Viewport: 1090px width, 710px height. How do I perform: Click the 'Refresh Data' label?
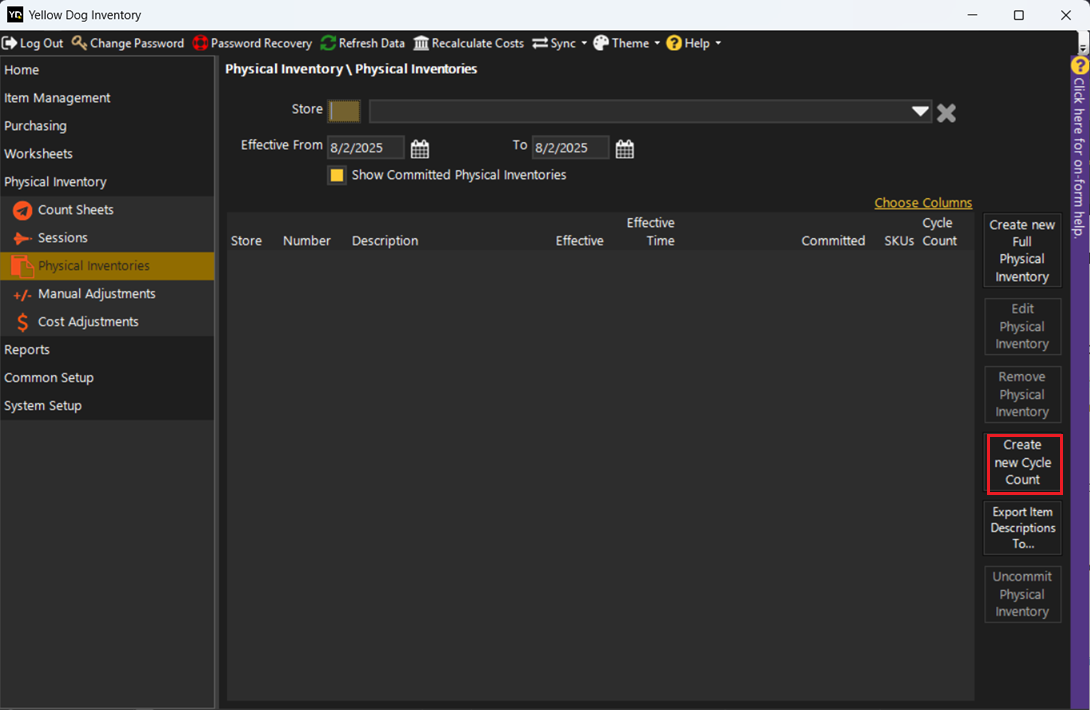click(x=372, y=43)
